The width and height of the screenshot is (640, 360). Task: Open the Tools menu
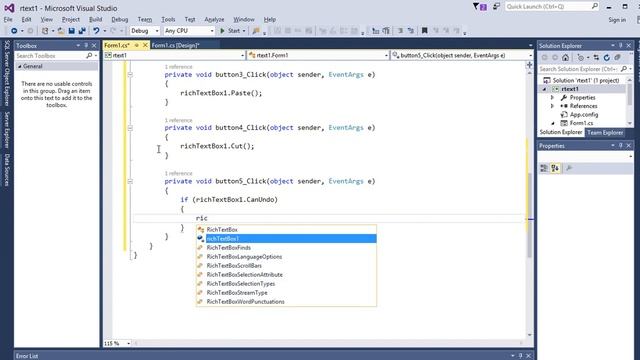168,19
